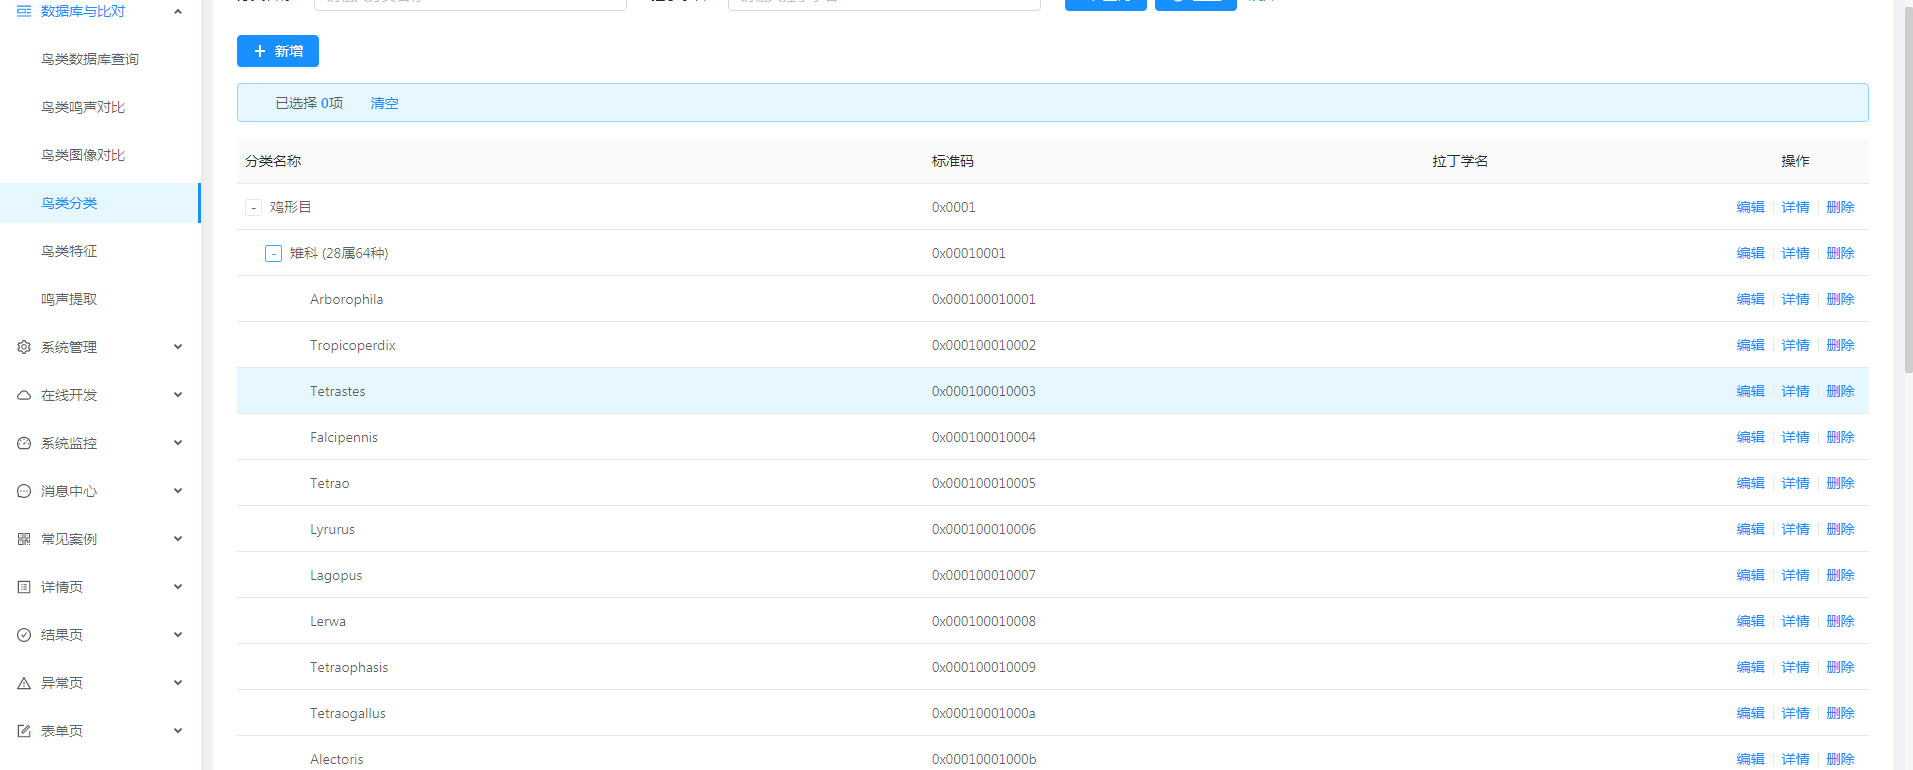Edit the Tetrao row
1913x770 pixels.
(x=1750, y=483)
